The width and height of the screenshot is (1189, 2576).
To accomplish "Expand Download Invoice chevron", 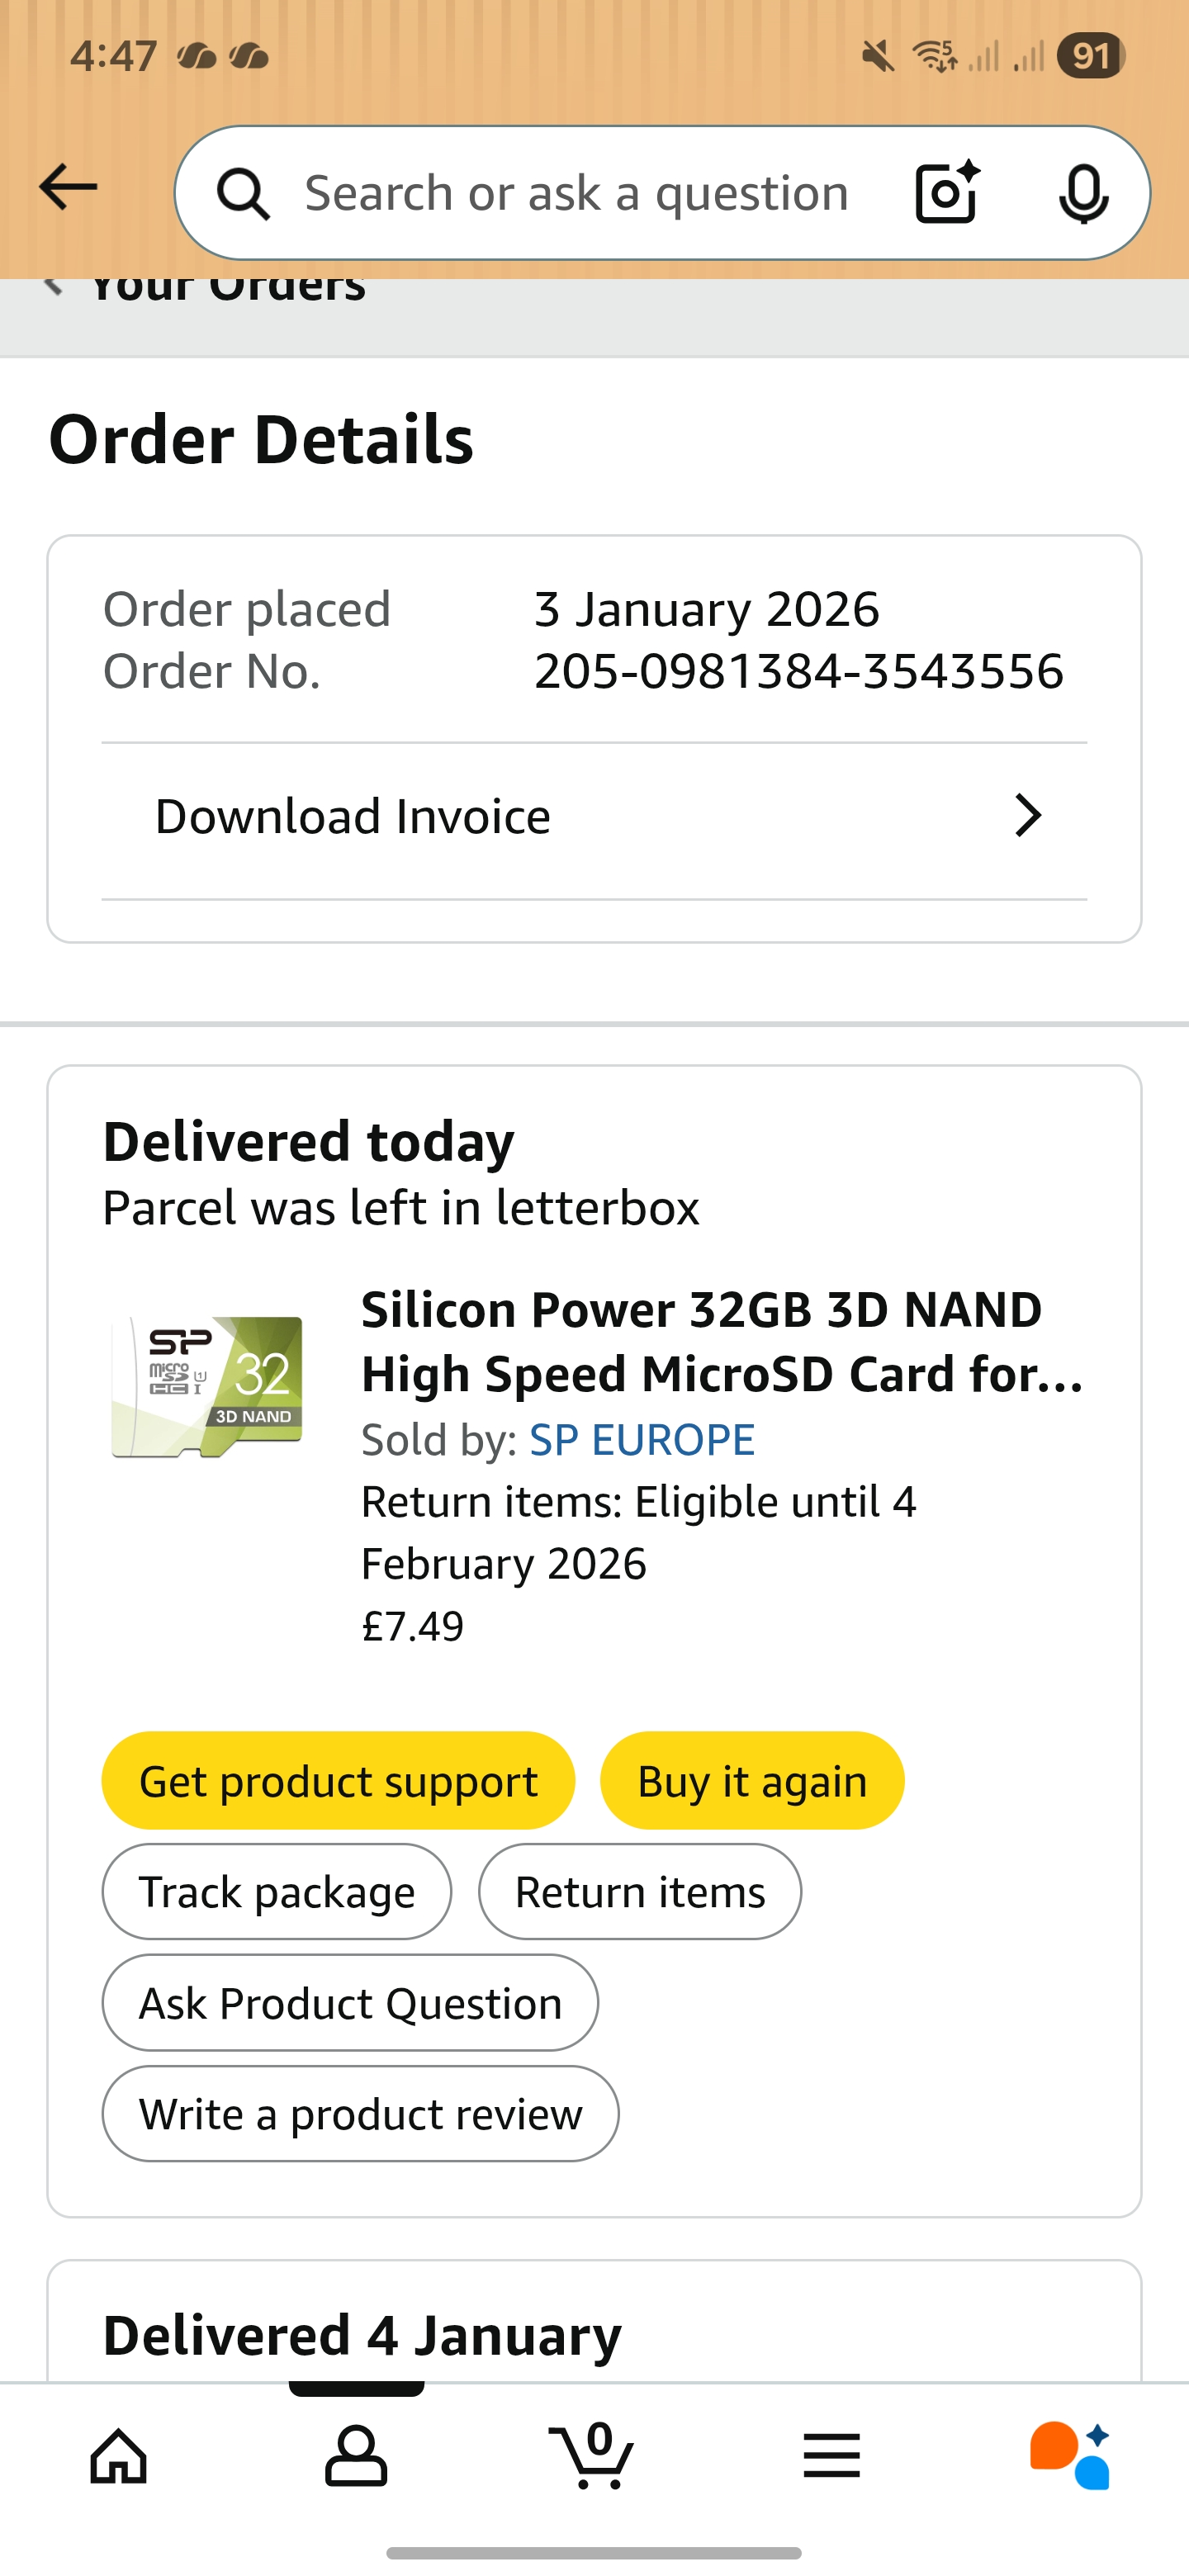I will [1028, 816].
